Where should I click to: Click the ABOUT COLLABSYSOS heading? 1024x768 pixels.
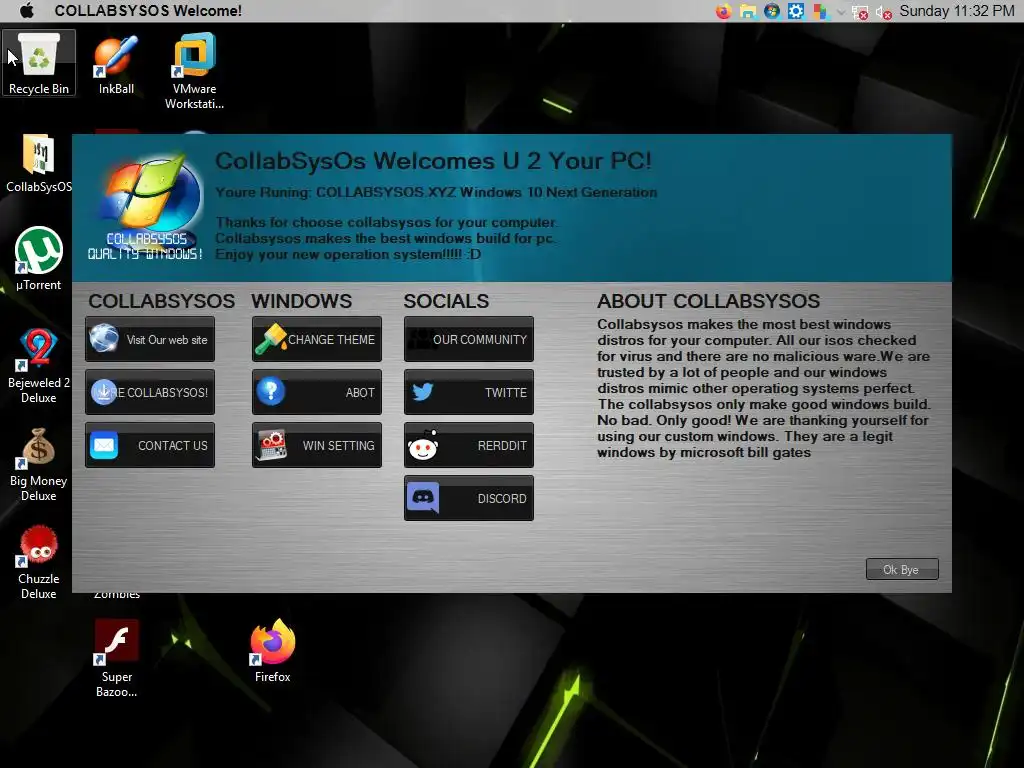click(709, 301)
